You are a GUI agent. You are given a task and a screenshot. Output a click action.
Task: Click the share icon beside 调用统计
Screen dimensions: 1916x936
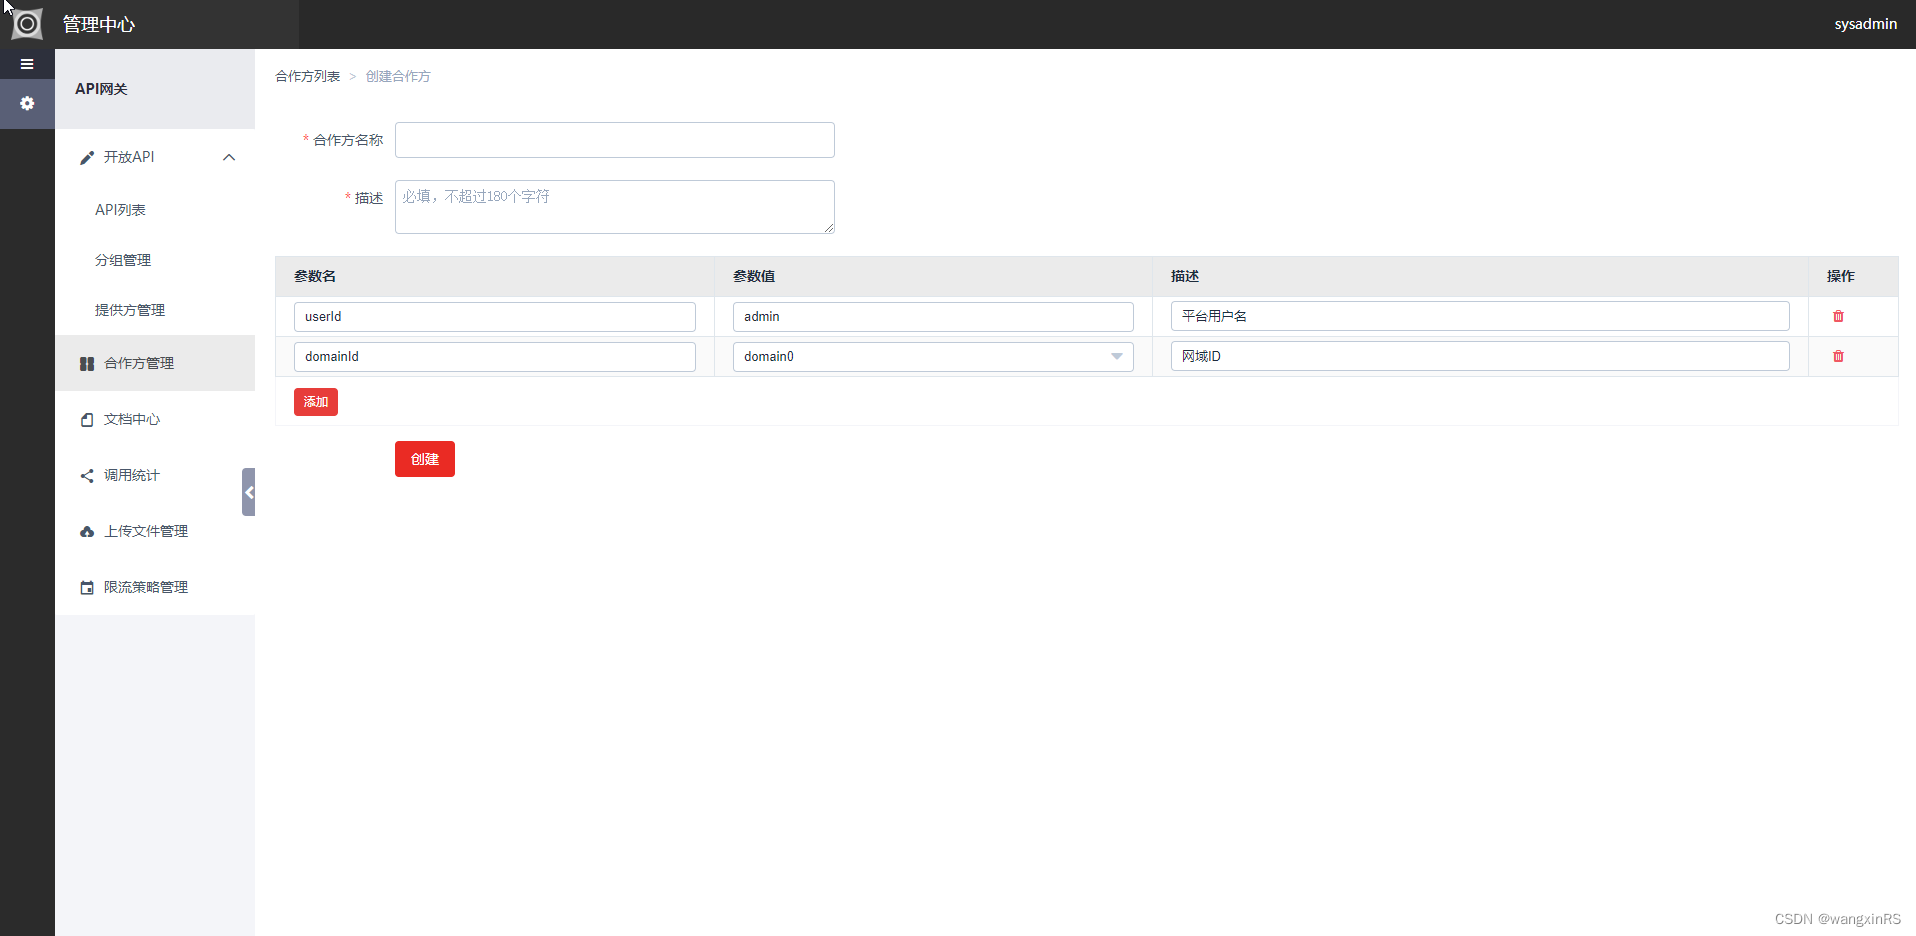tap(87, 476)
